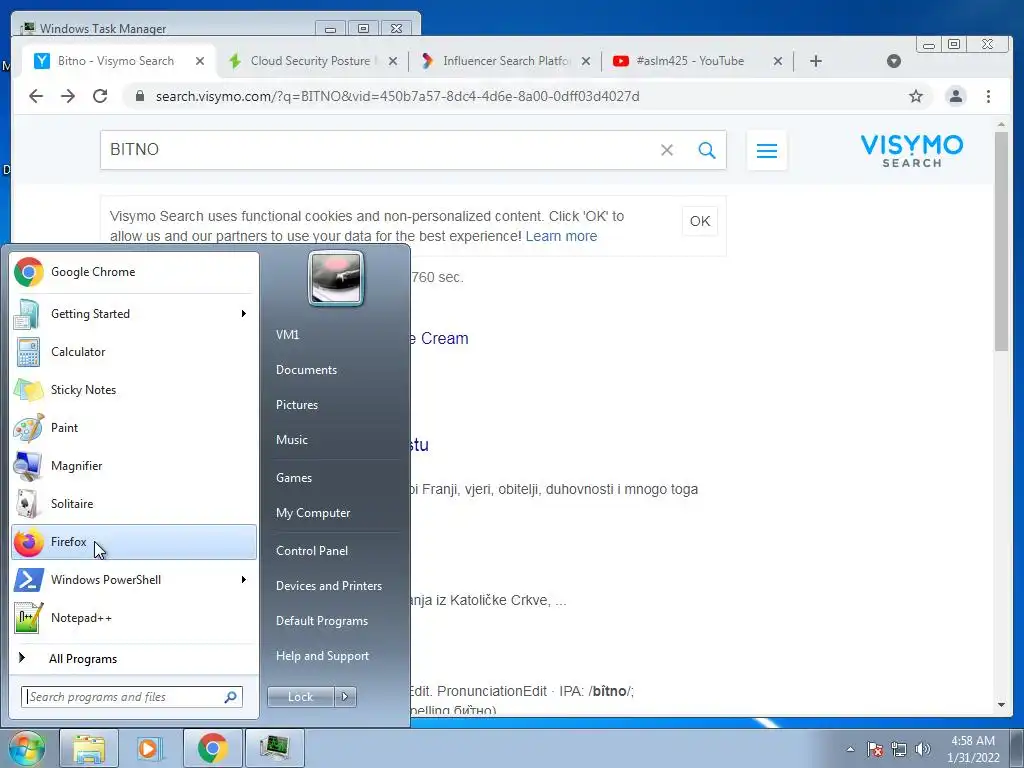
Task: Reload the current page
Action: coord(100,97)
